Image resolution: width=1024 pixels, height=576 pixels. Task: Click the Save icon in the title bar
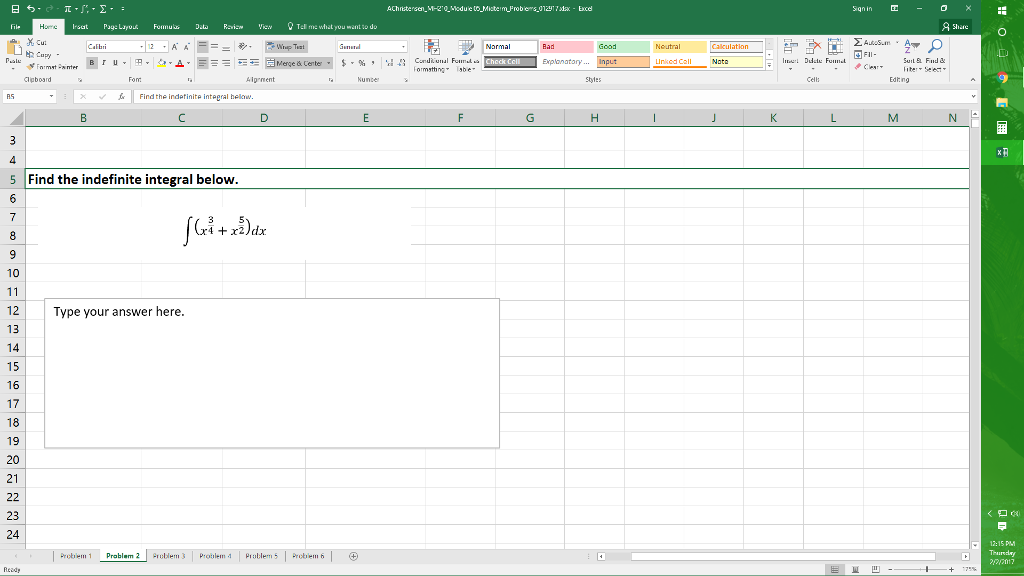pos(10,10)
